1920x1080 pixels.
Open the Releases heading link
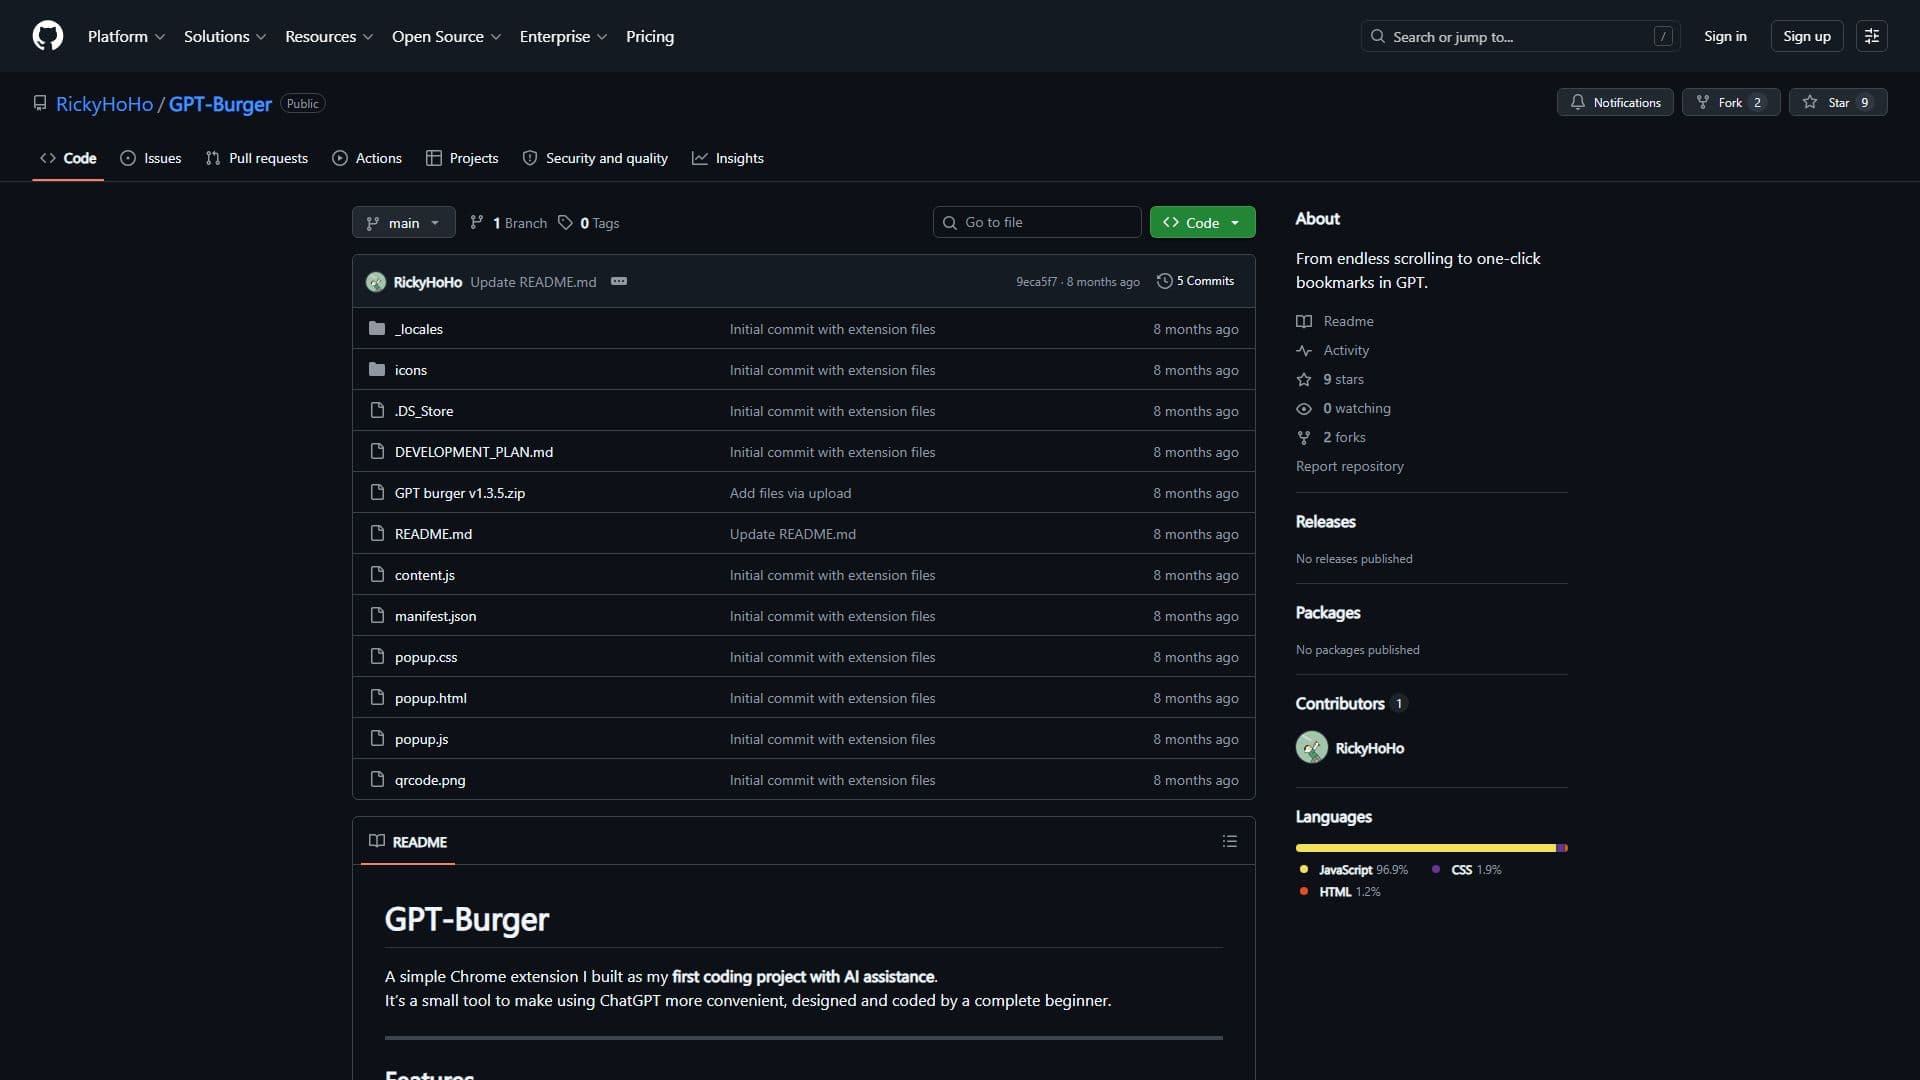pos(1326,521)
